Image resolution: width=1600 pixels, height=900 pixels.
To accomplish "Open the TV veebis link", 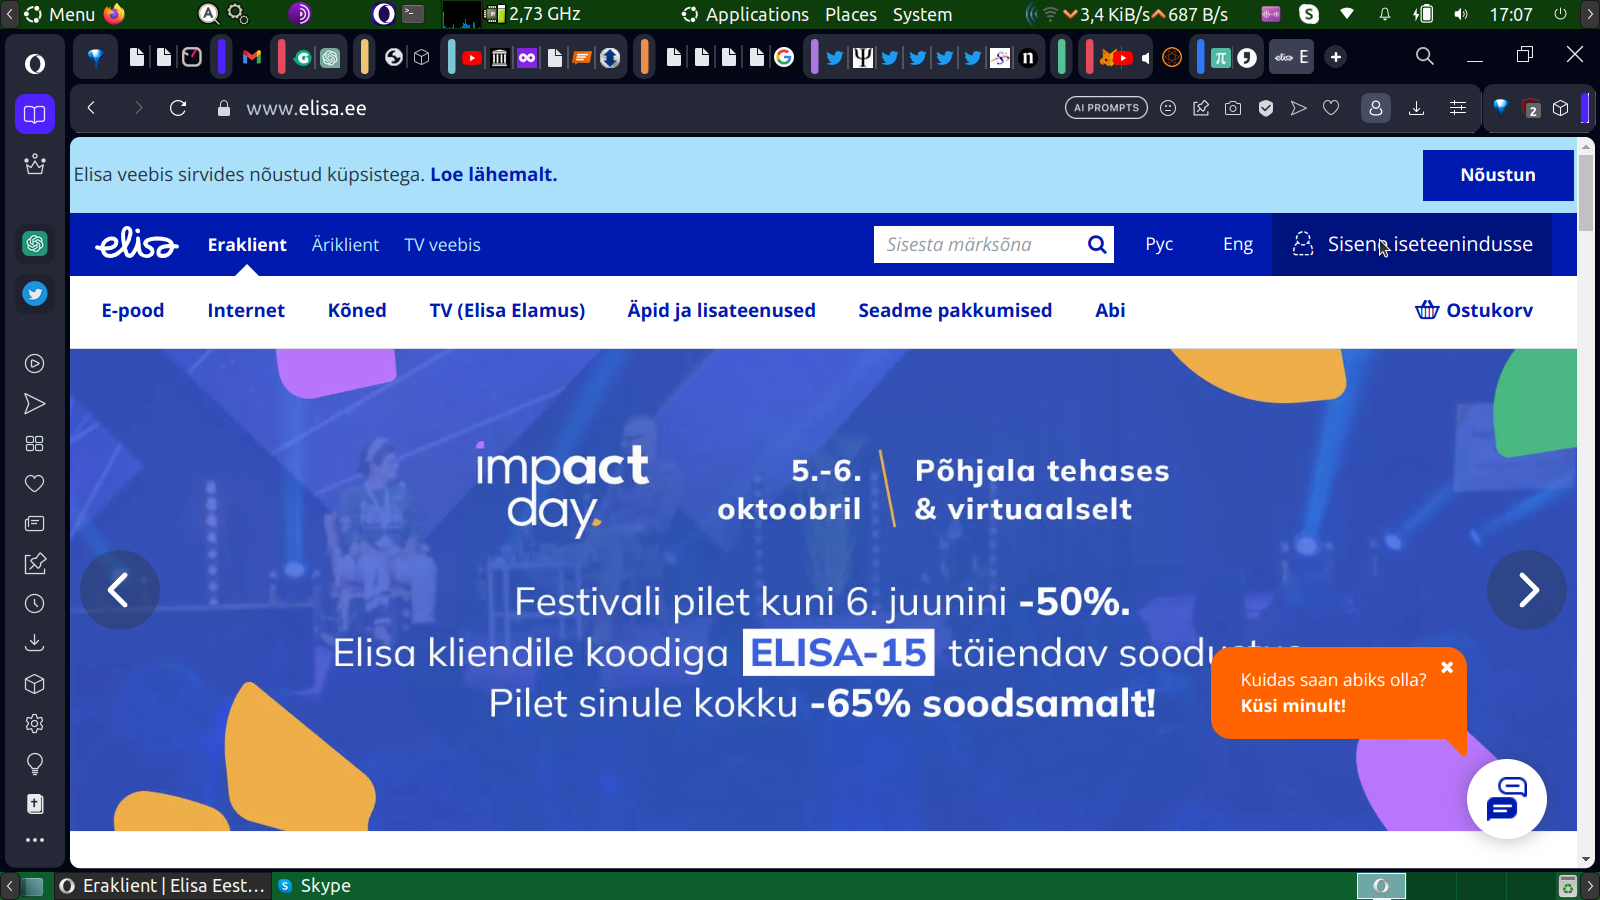I will click(x=442, y=245).
